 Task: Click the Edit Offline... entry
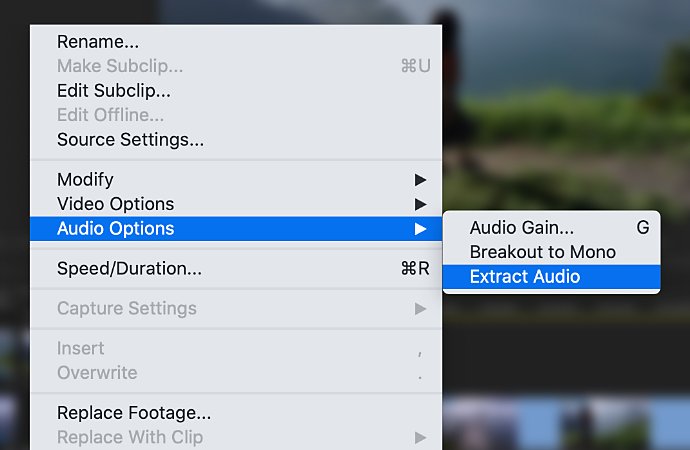[236, 115]
